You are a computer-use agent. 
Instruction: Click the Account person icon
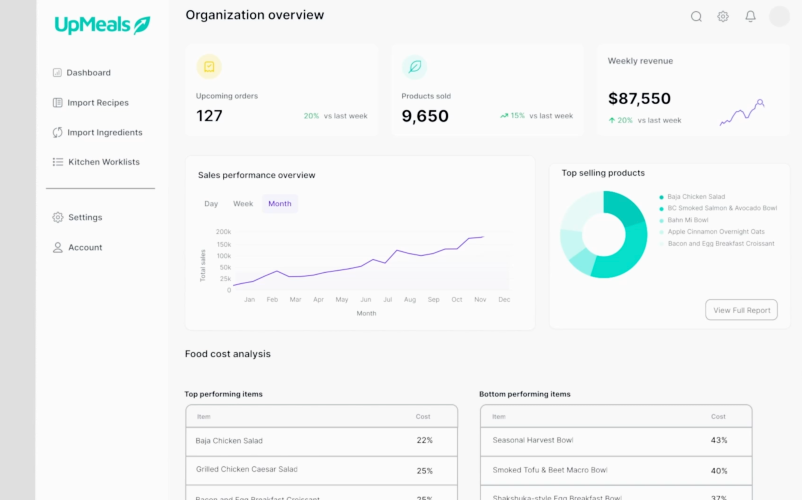tap(58, 247)
